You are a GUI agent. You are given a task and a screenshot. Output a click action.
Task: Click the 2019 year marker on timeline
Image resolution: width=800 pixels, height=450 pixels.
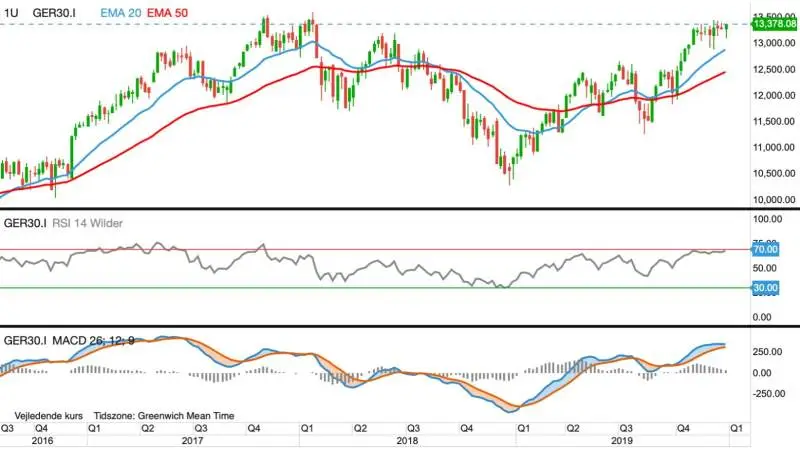(622, 441)
